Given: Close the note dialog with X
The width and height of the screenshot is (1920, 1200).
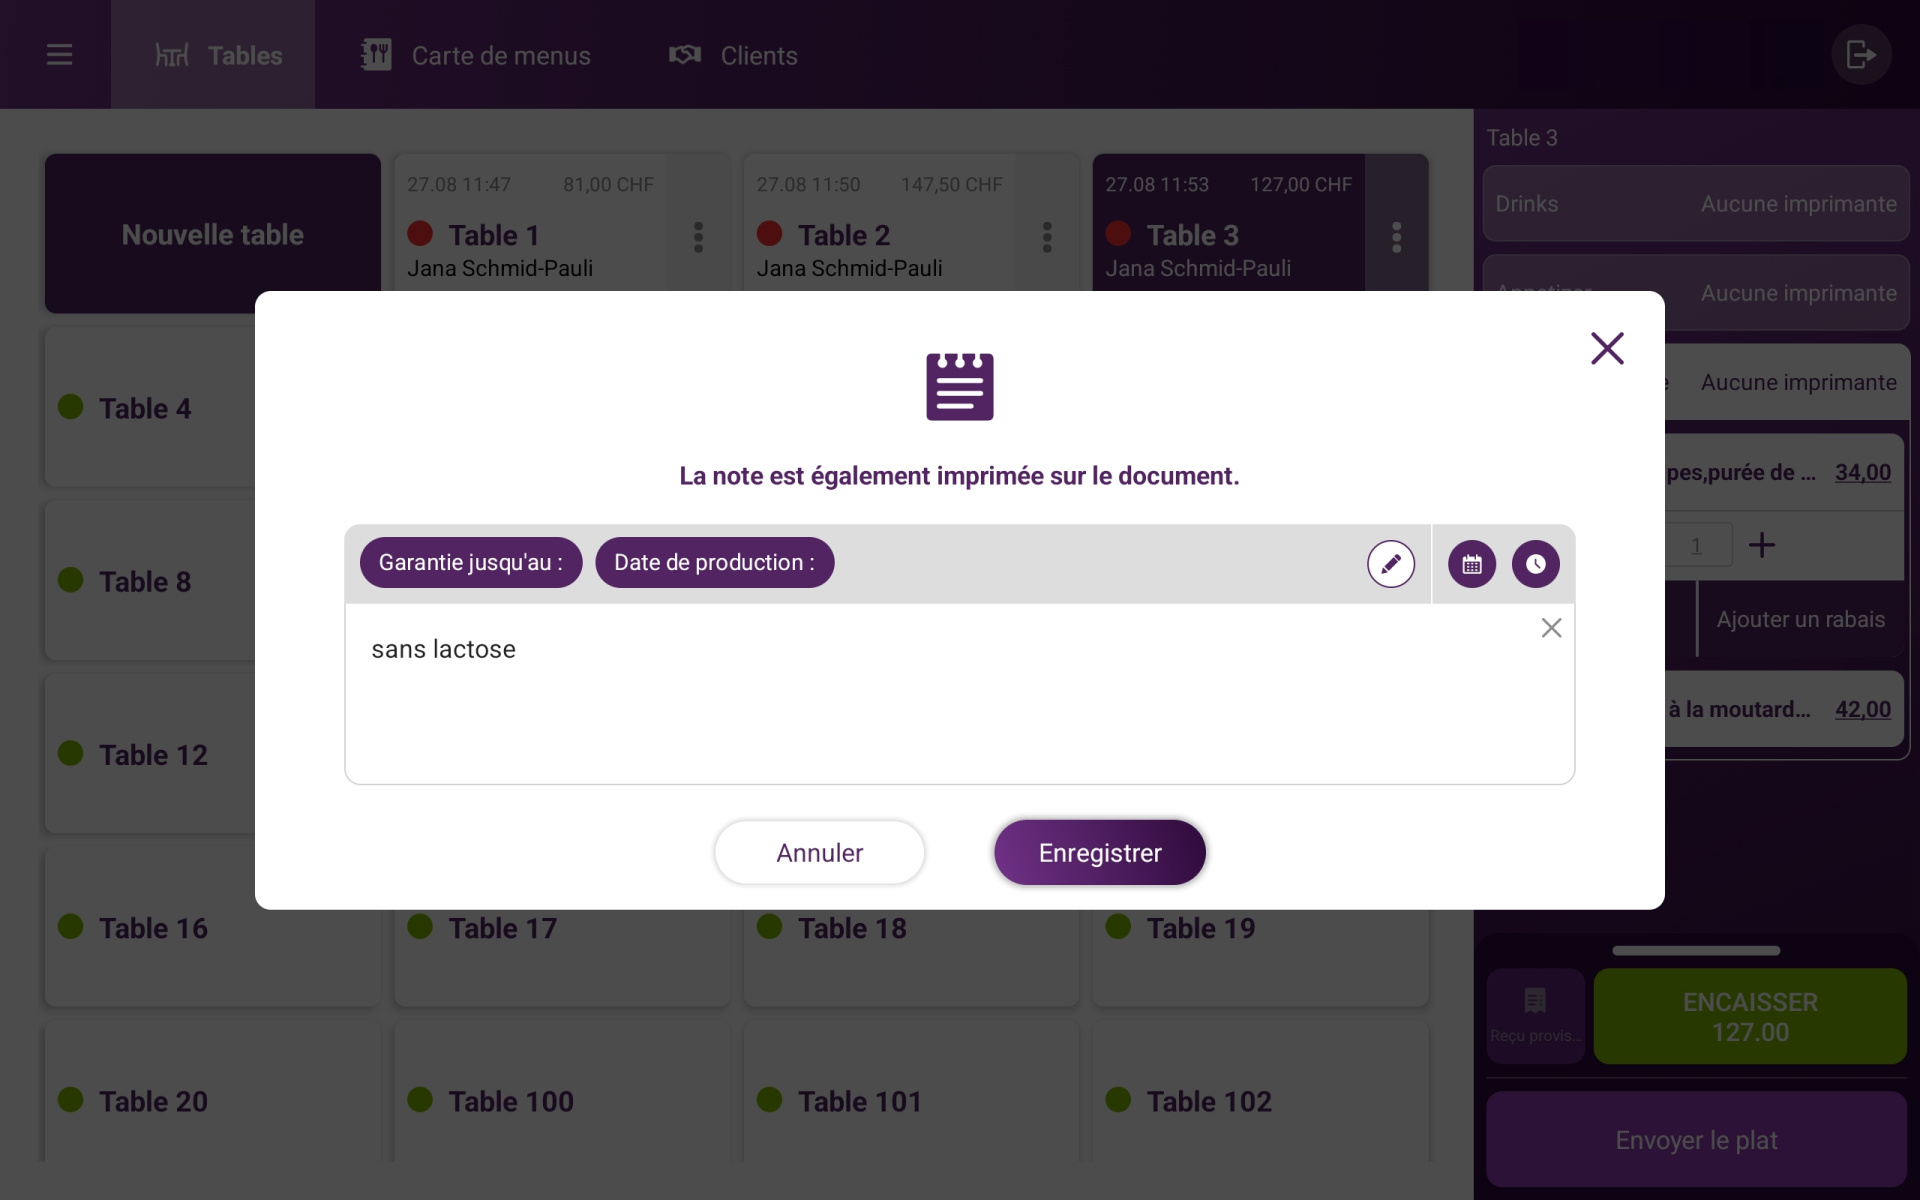Looking at the screenshot, I should (x=1606, y=348).
